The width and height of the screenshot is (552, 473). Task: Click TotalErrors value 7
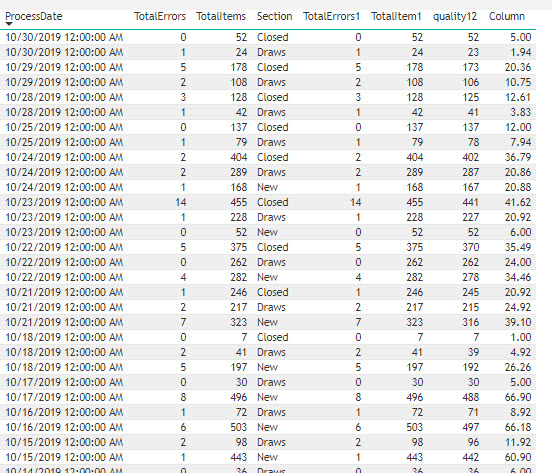tap(183, 322)
